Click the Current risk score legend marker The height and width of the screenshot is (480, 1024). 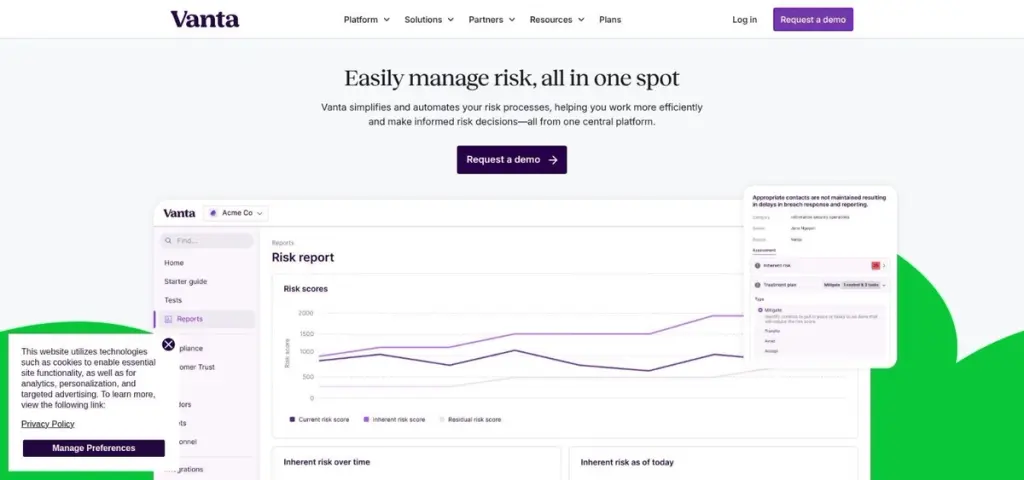(x=292, y=419)
